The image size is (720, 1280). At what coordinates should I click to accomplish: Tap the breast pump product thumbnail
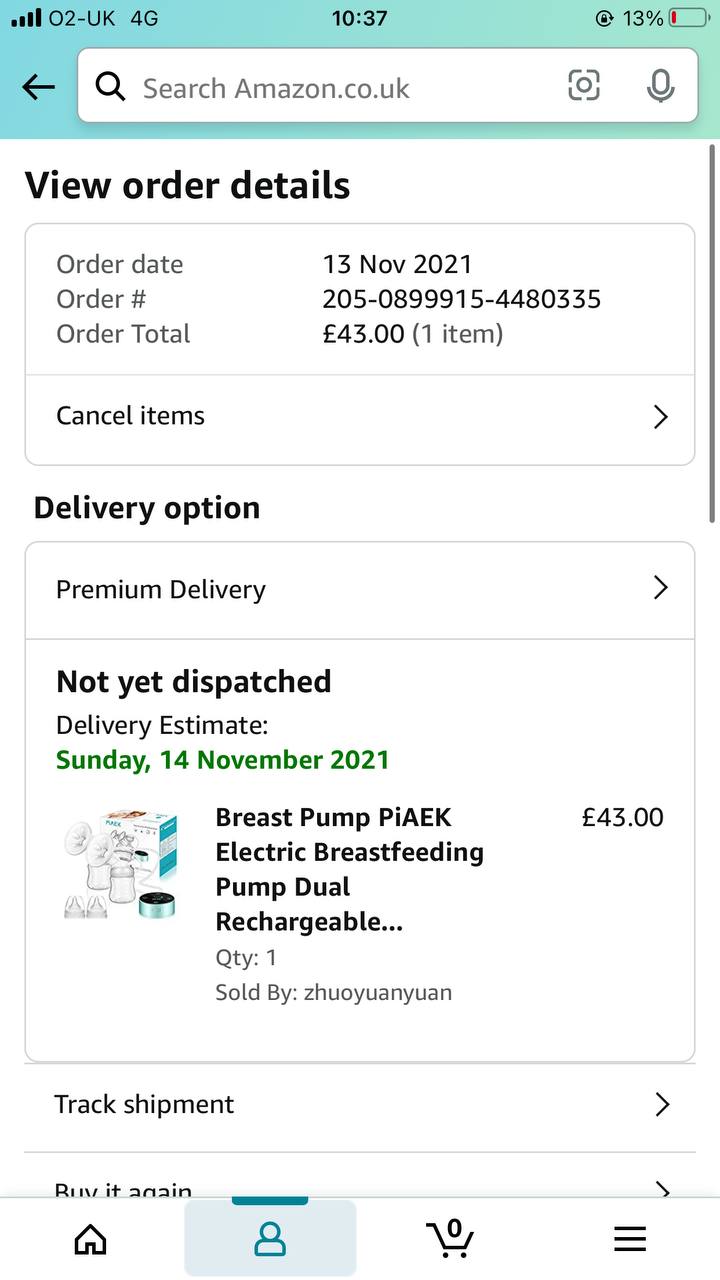(x=118, y=865)
